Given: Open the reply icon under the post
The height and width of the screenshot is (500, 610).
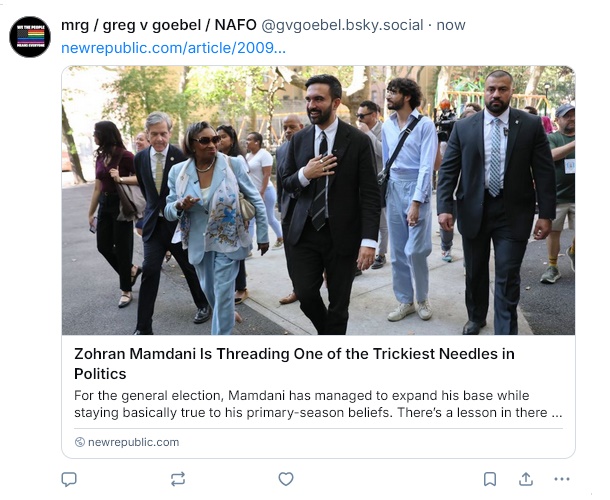Looking at the screenshot, I should coord(69,479).
